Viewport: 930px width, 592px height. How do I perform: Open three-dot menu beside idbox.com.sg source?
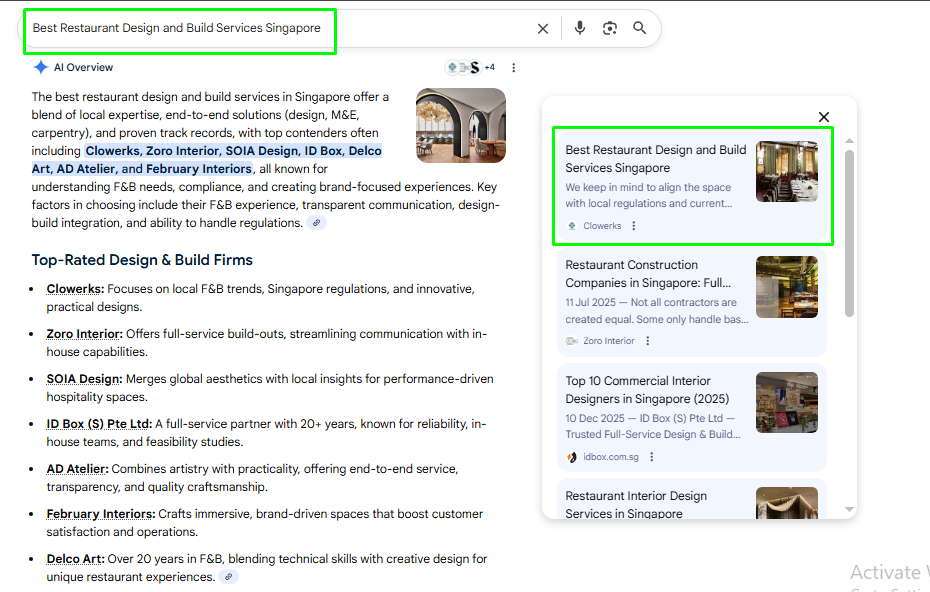click(652, 457)
